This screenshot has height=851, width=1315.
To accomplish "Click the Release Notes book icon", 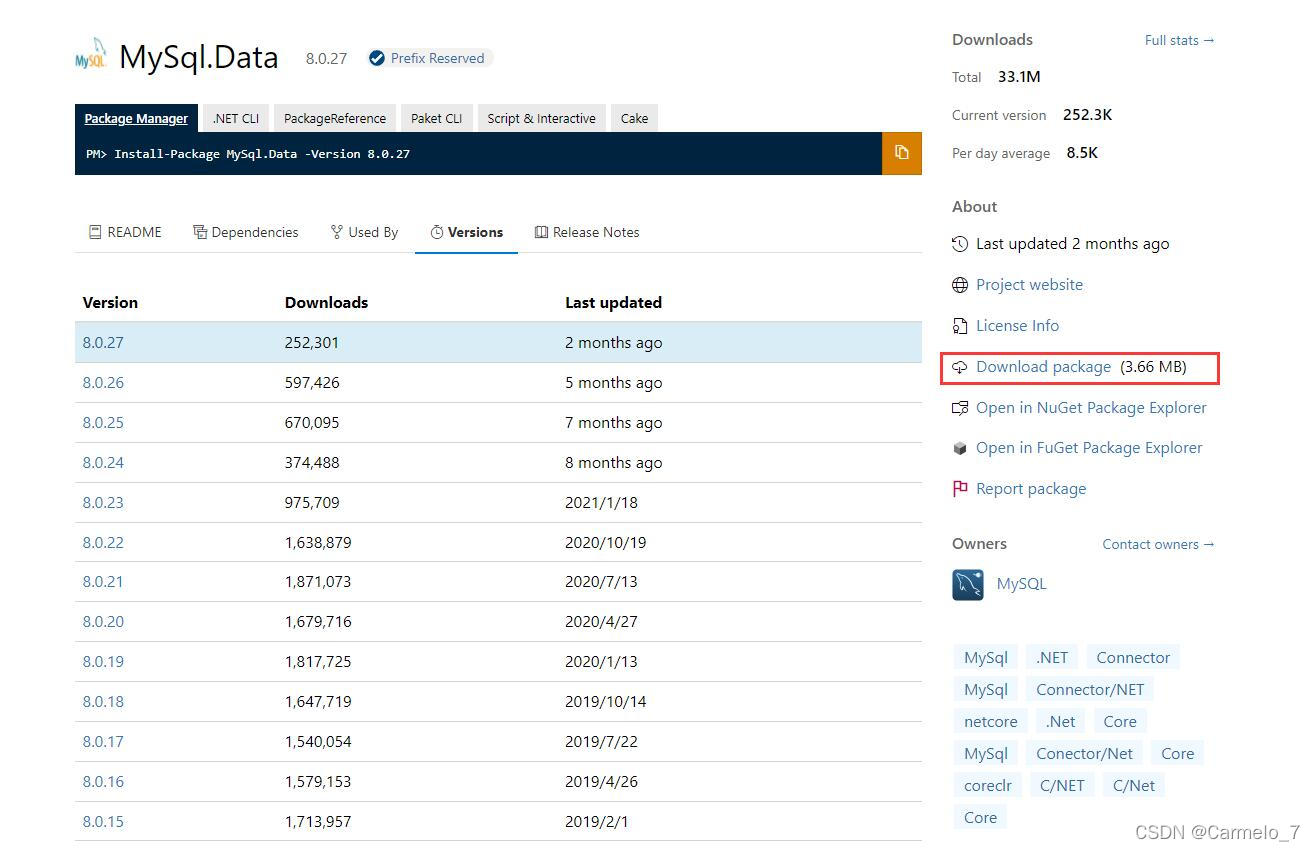I will coord(541,232).
